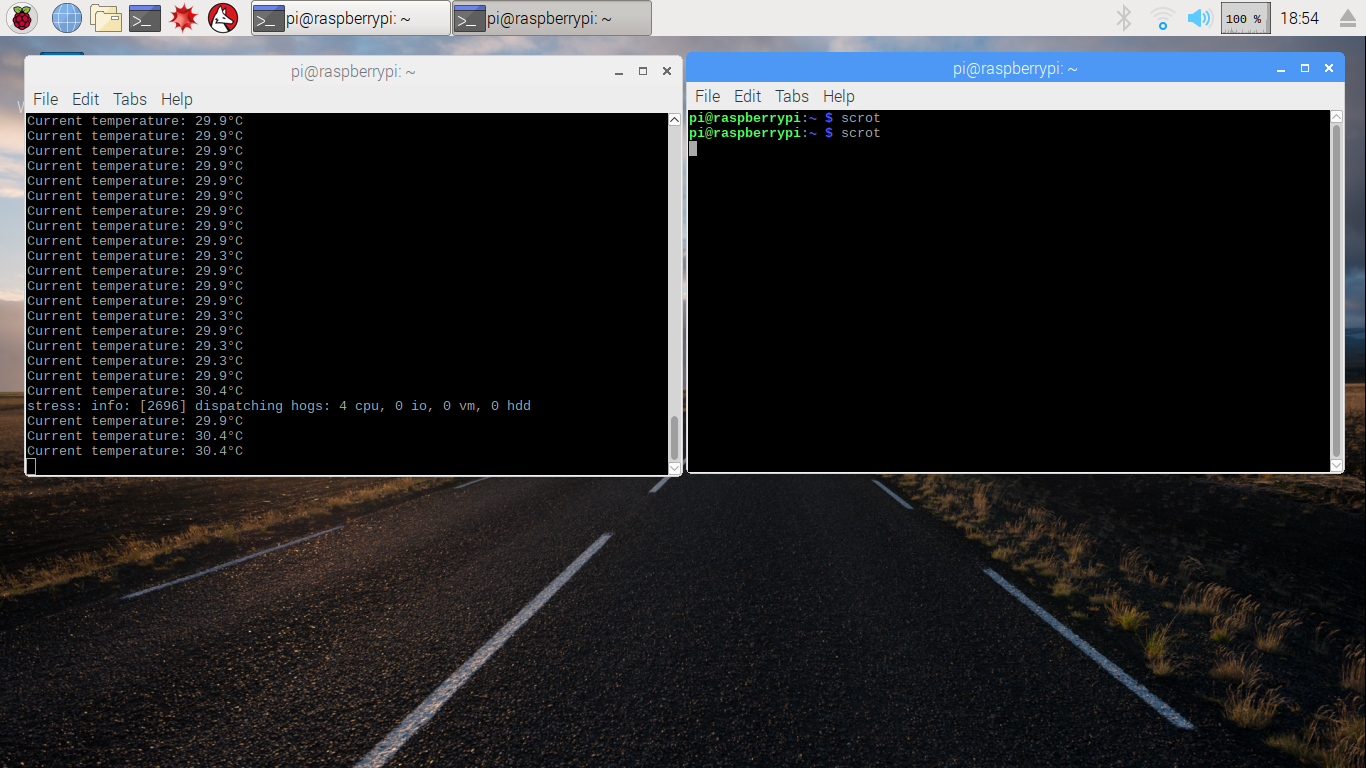This screenshot has height=768, width=1366.
Task: Launch a new terminal from the panel launcher
Action: point(145,17)
